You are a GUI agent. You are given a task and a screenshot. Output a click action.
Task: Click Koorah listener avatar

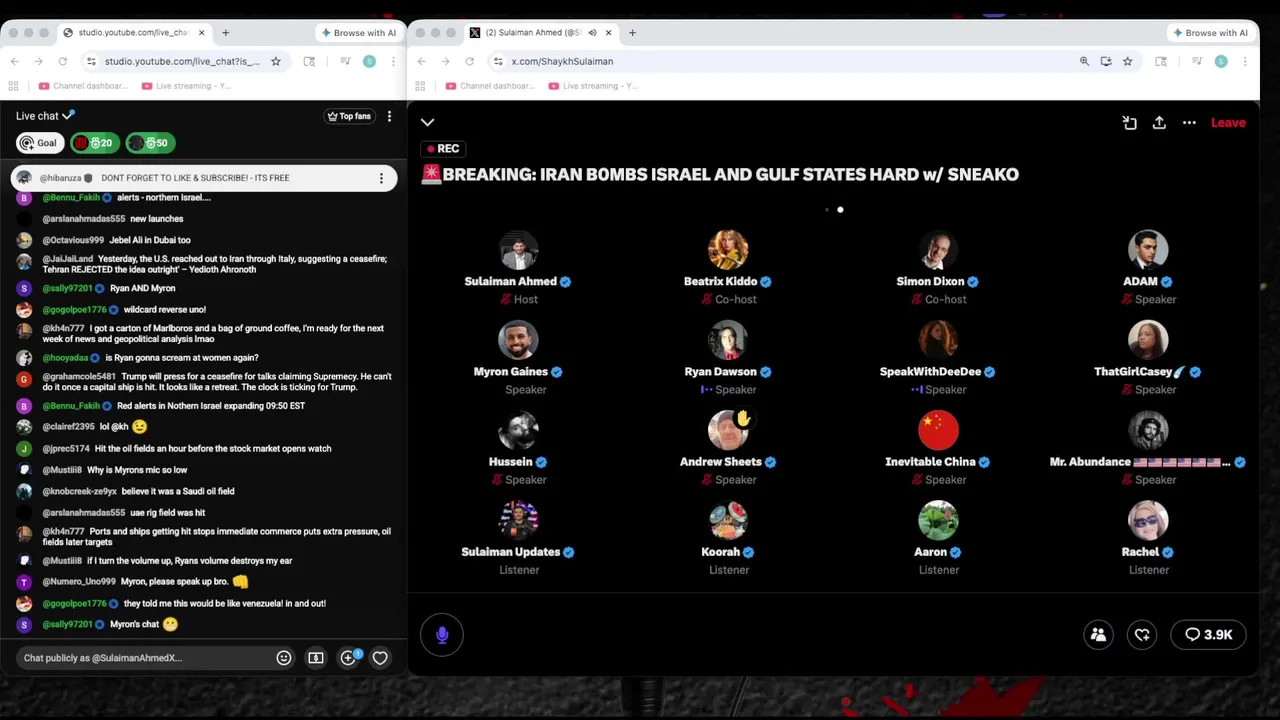click(x=728, y=520)
